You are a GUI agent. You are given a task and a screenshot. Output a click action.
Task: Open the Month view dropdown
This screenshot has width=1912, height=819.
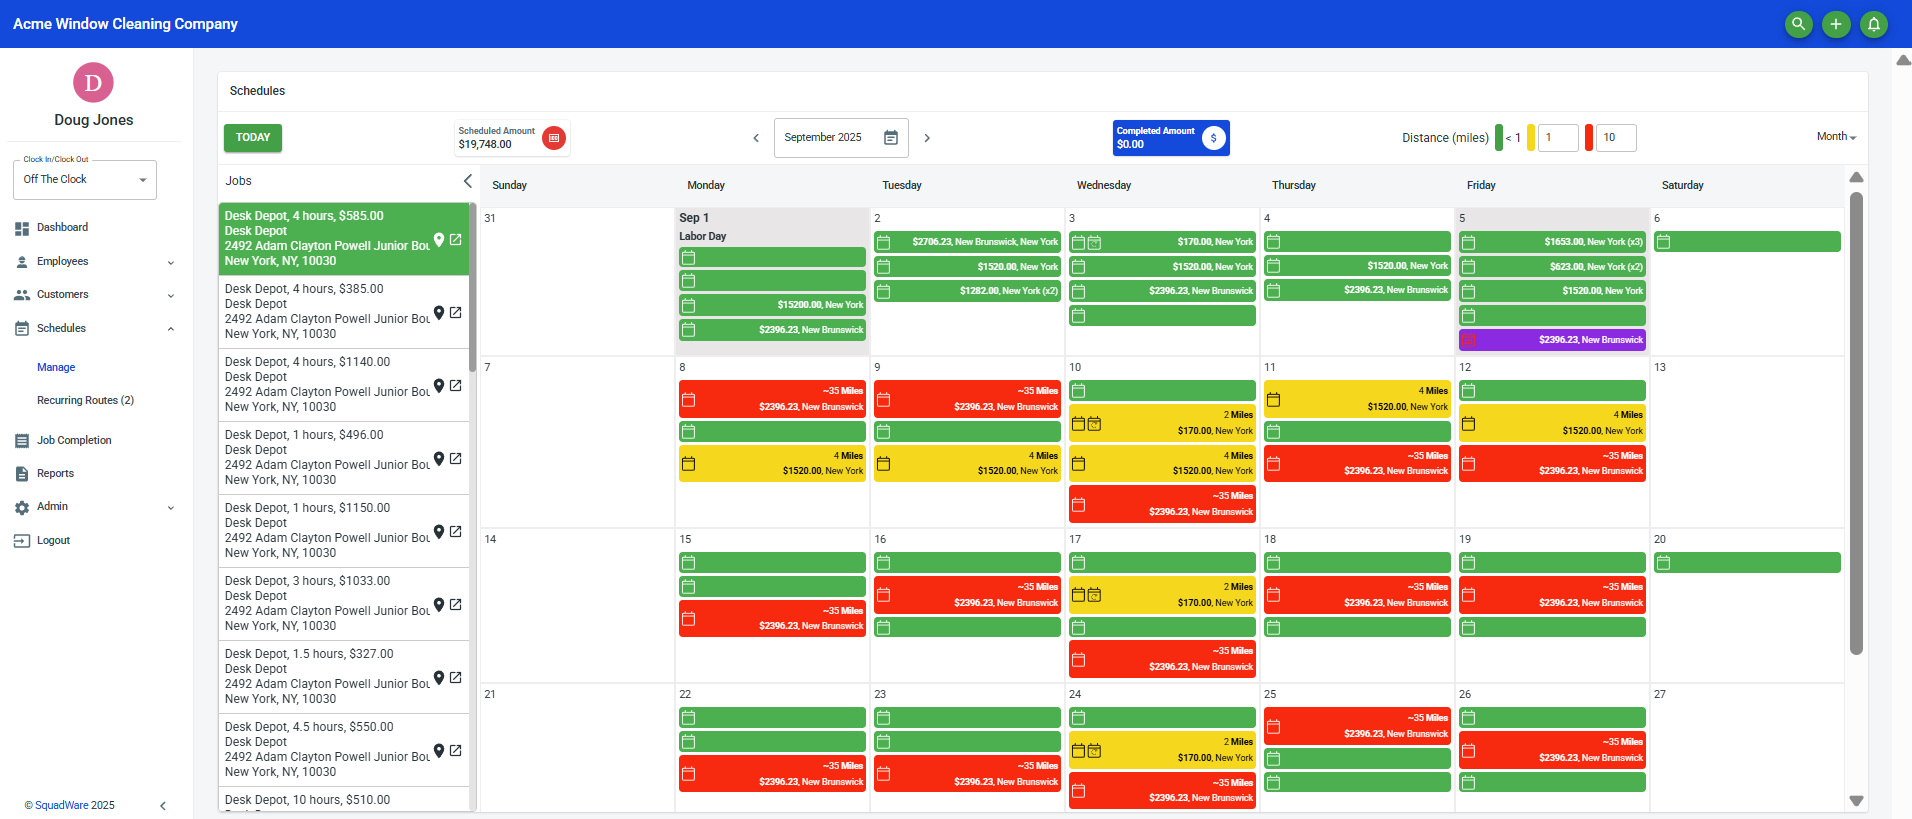(x=1836, y=137)
